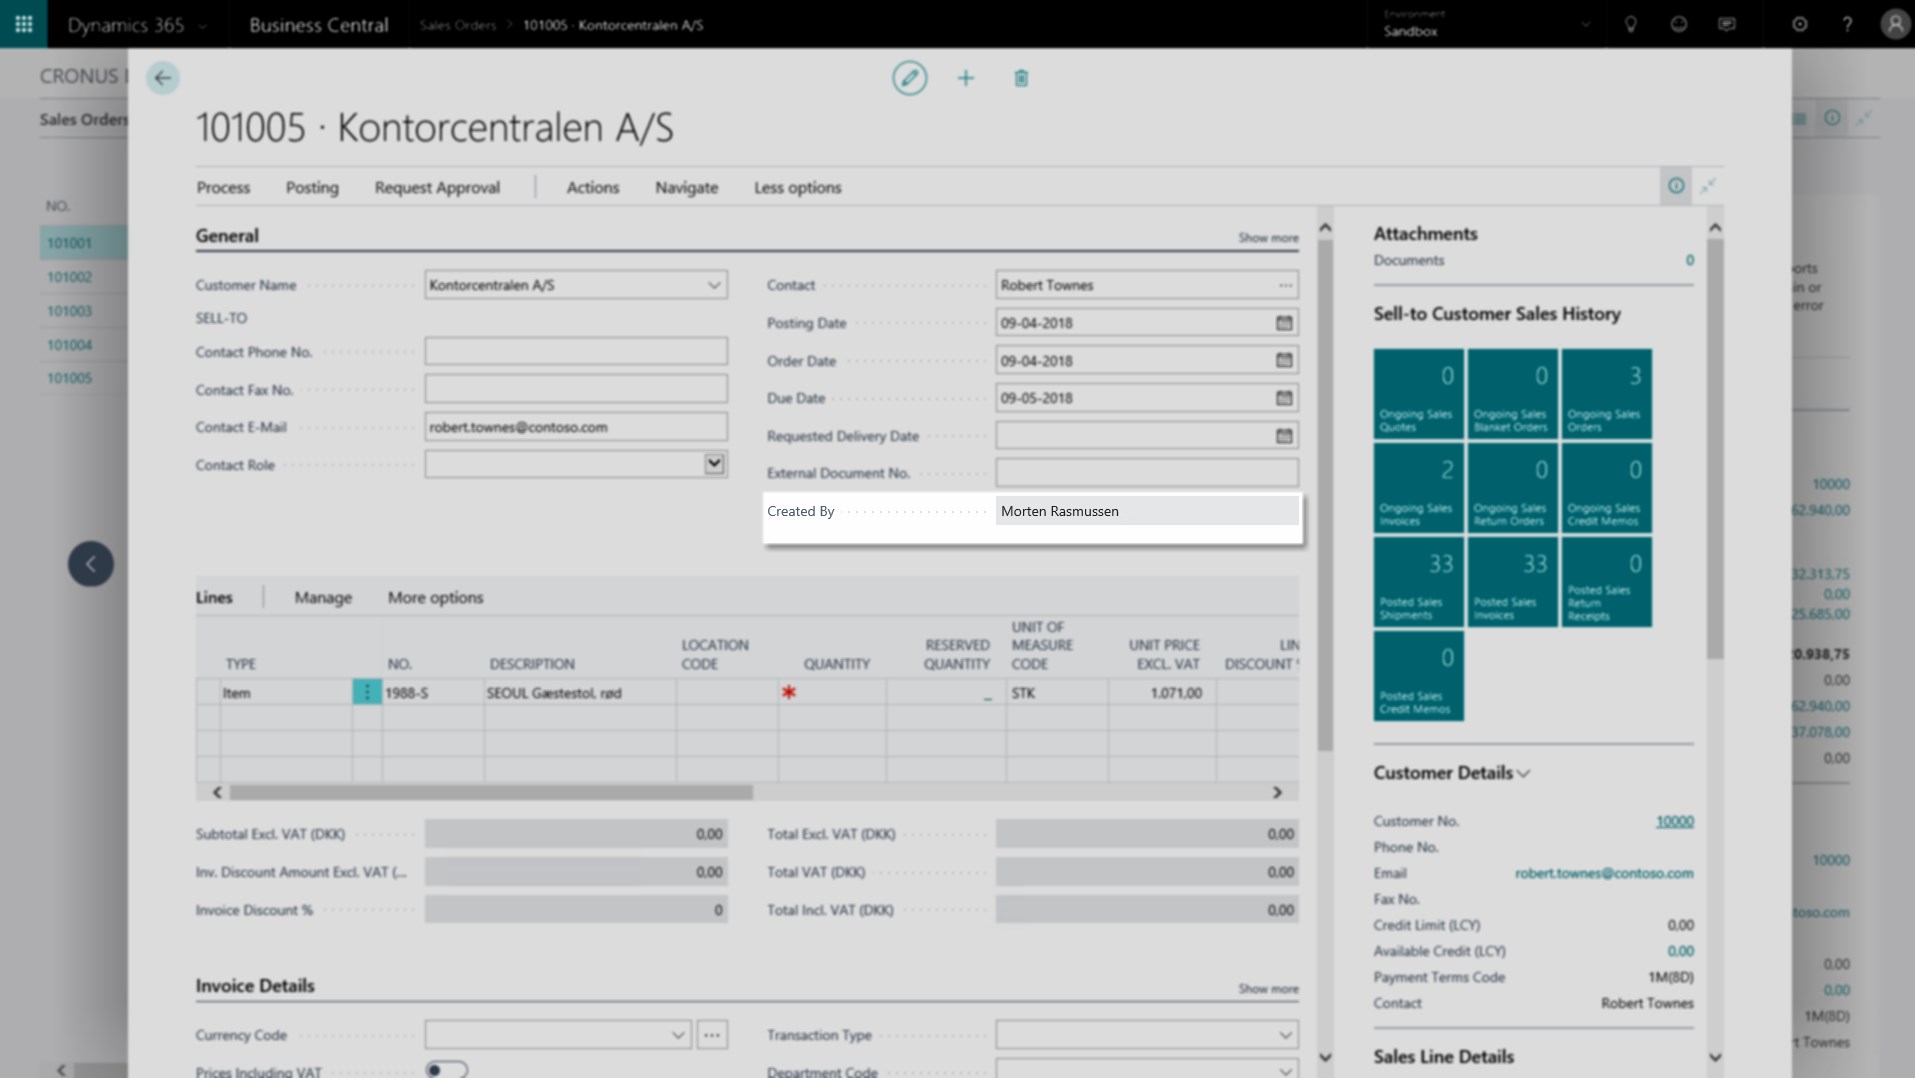Image resolution: width=1915 pixels, height=1078 pixels.
Task: Open the chat notifications icon
Action: (x=1727, y=24)
